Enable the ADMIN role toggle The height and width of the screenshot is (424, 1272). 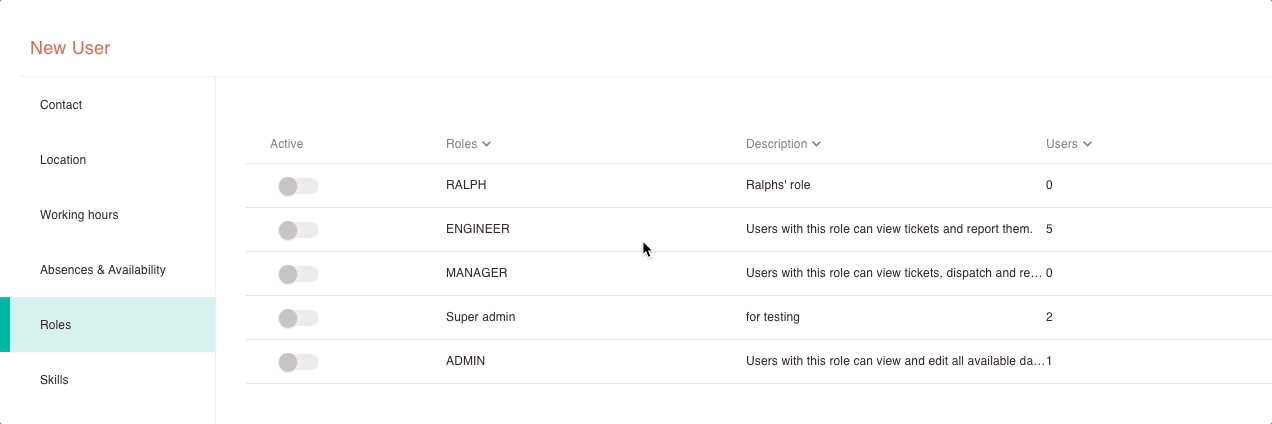pyautogui.click(x=298, y=362)
